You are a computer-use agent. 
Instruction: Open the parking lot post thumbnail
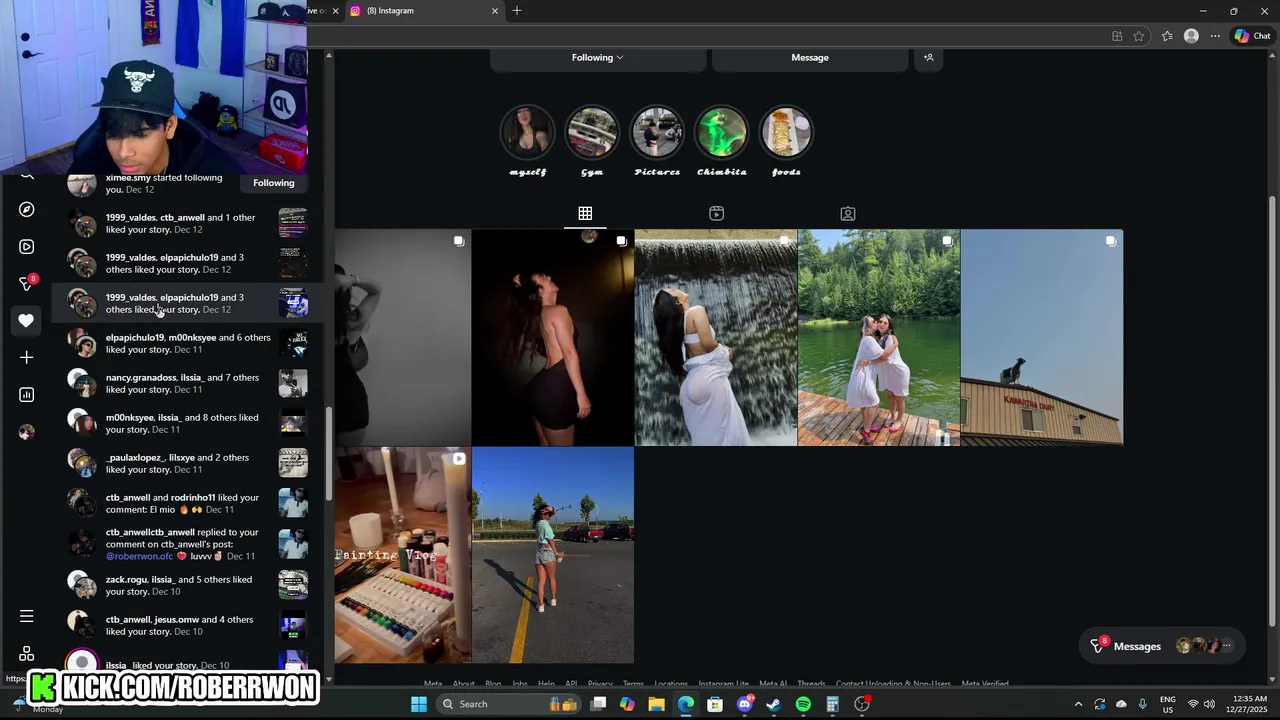(553, 555)
